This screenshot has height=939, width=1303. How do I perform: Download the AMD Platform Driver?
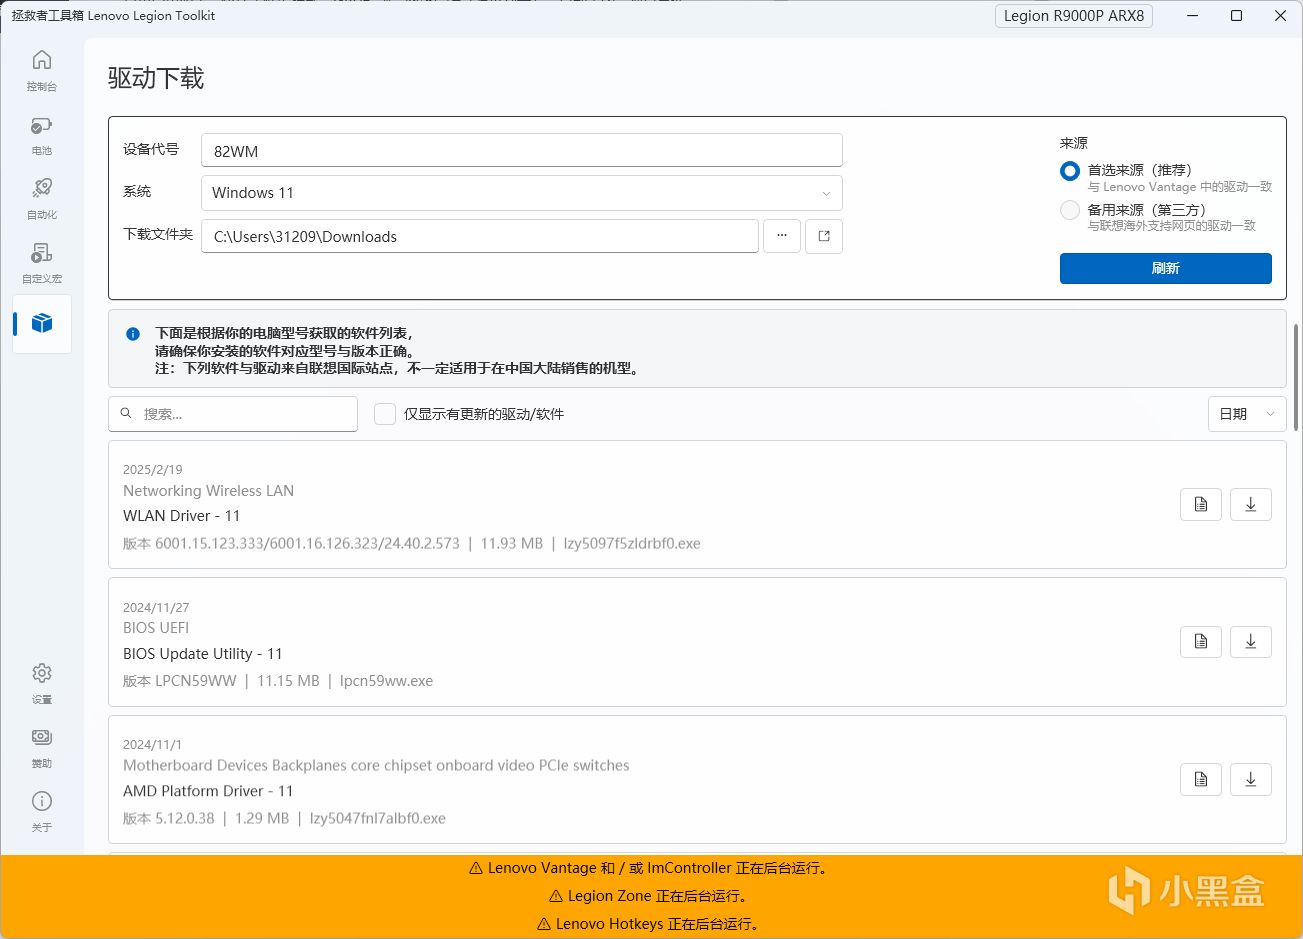click(1250, 780)
